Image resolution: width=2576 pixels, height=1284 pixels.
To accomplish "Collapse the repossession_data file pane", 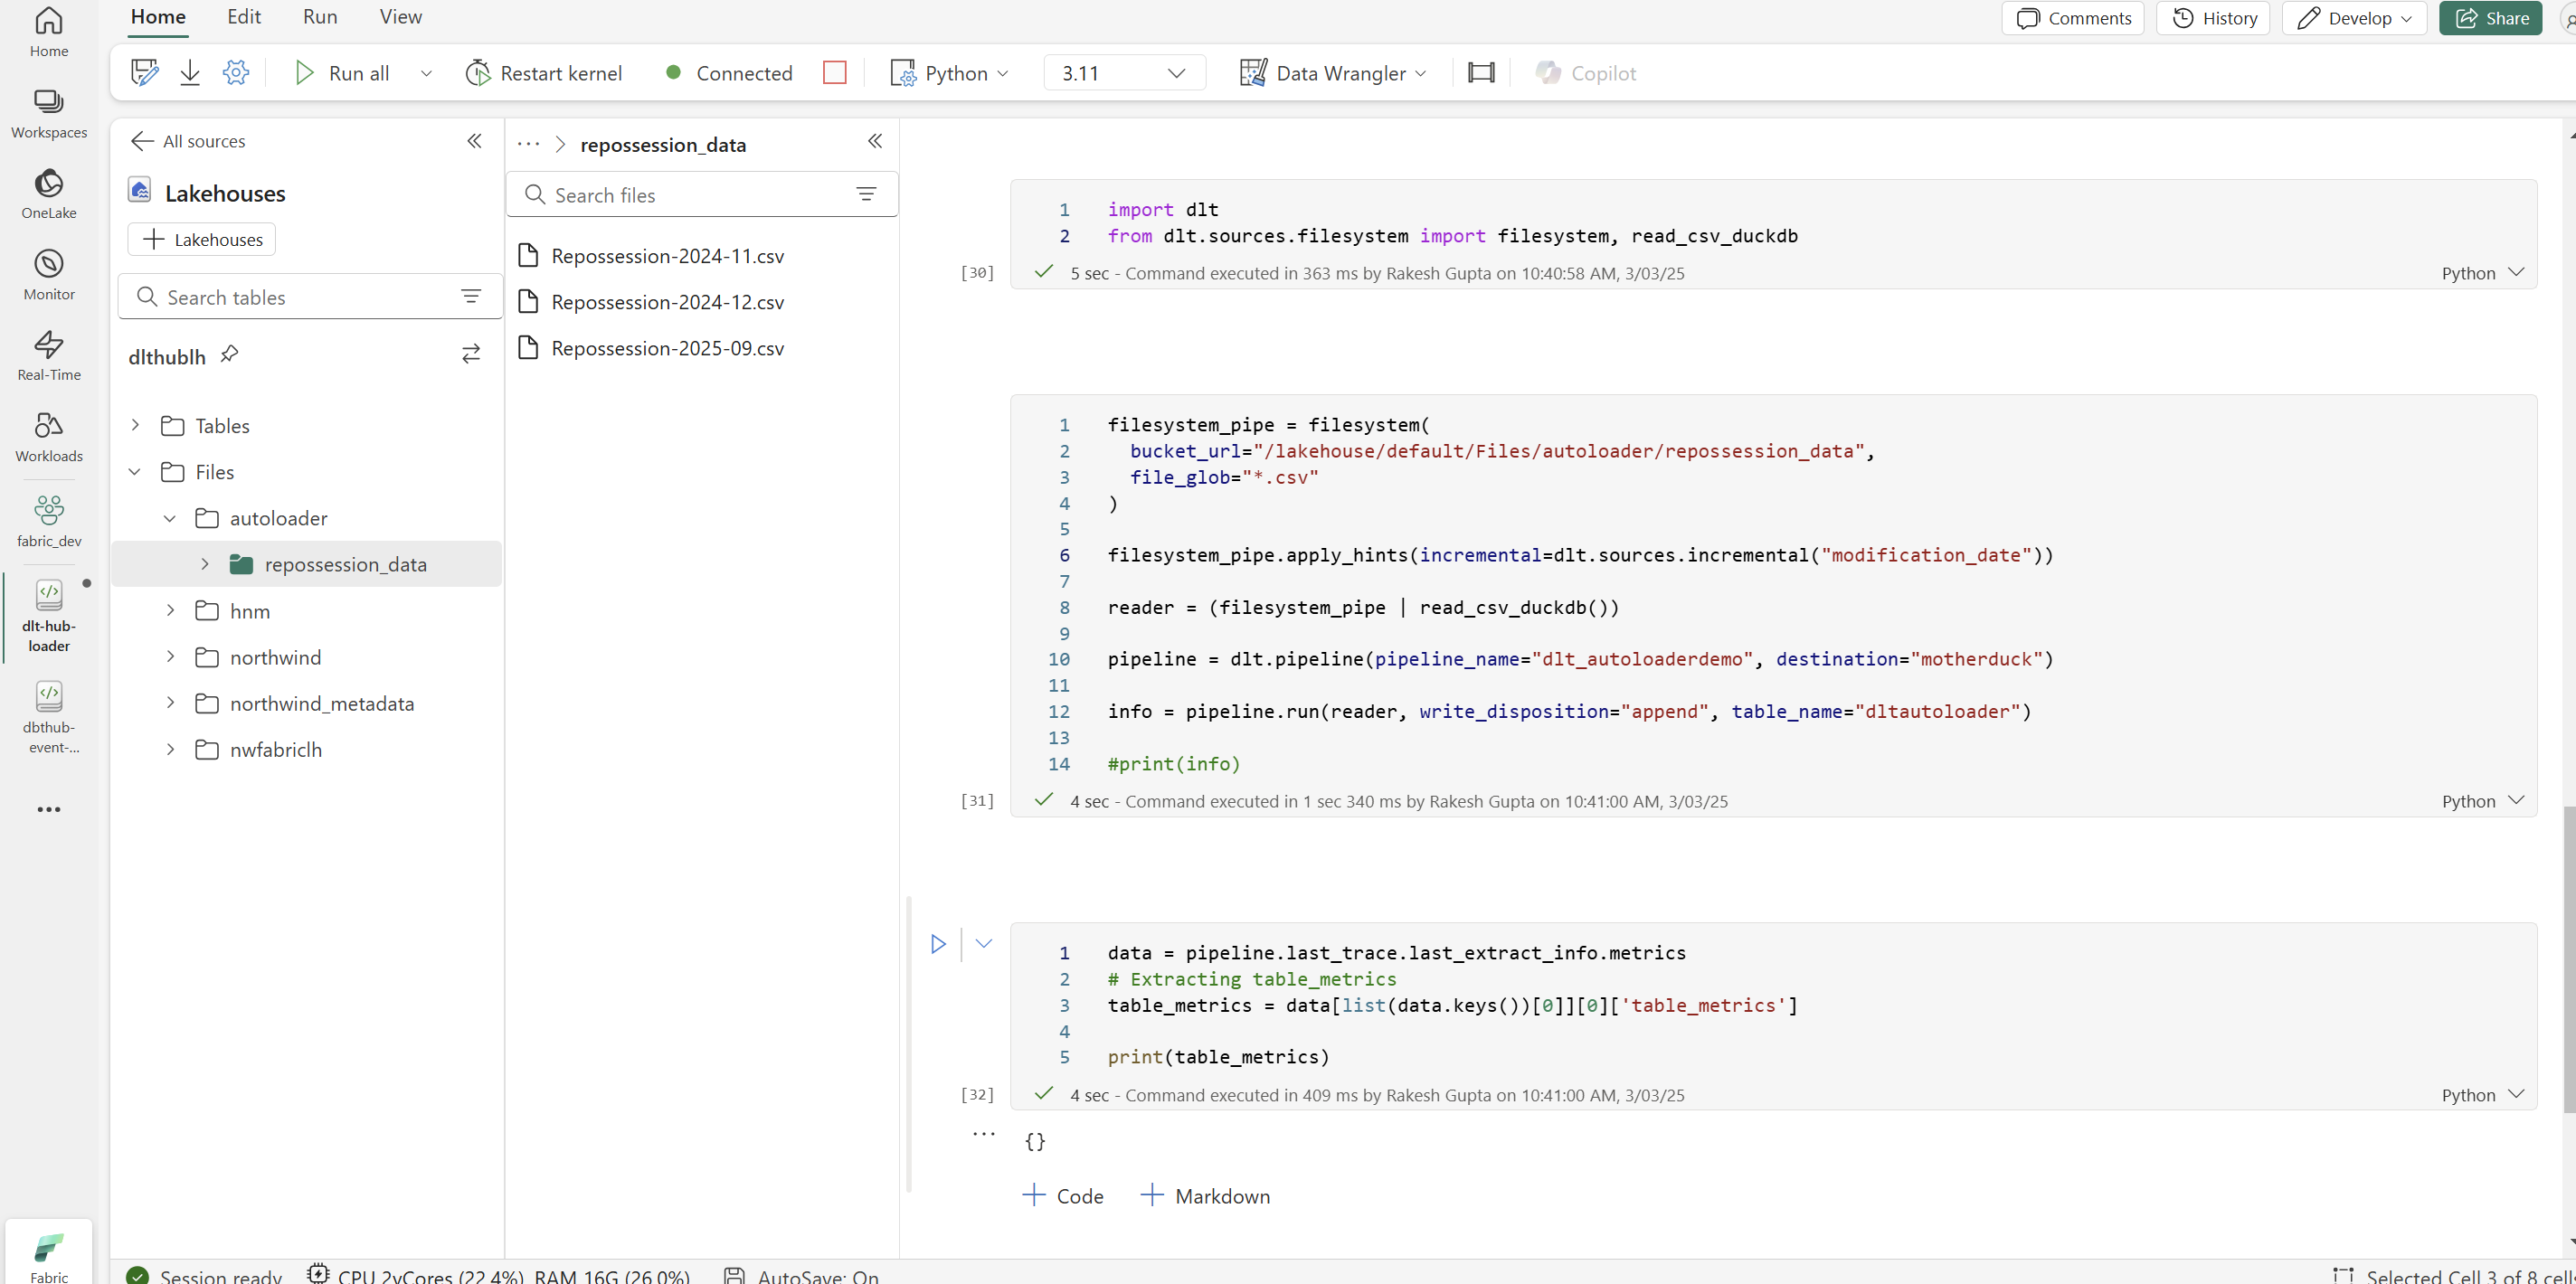I will coord(875,140).
